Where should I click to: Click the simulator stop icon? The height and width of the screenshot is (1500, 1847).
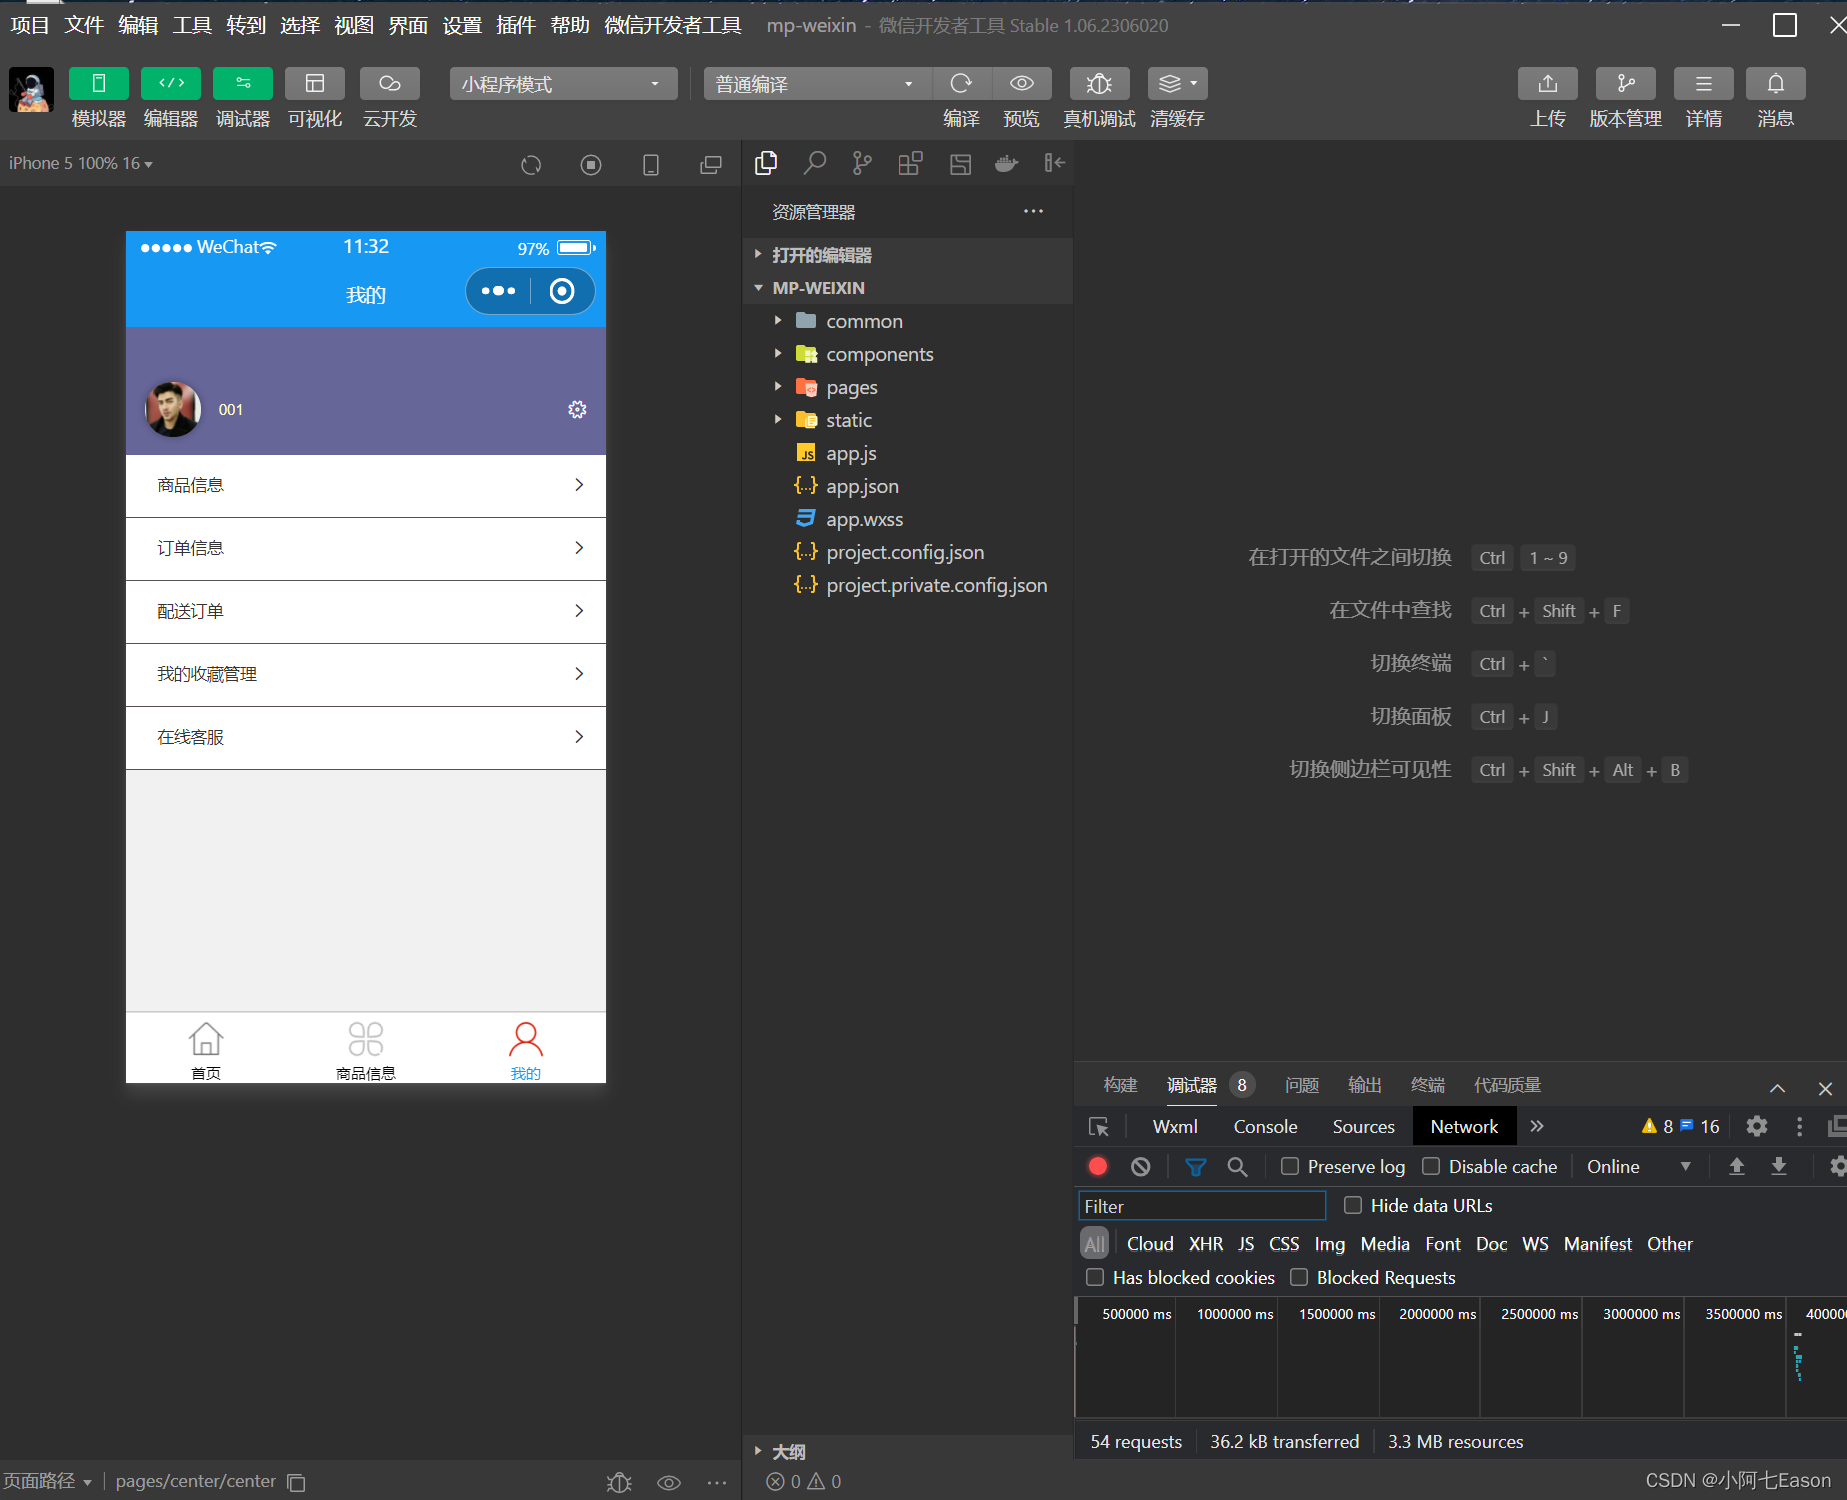point(591,165)
